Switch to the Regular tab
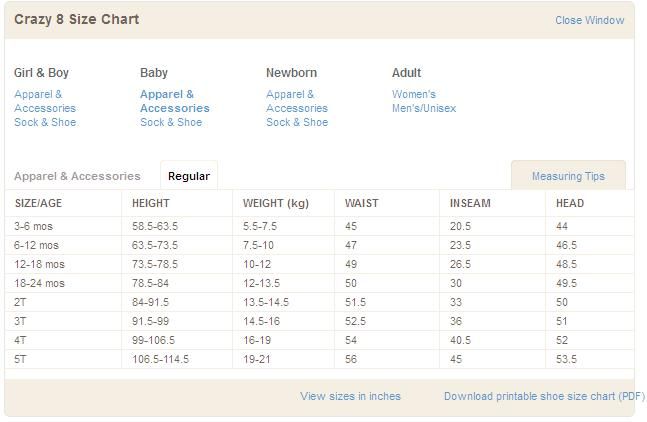Image resolution: width=647 pixels, height=422 pixels. pos(189,176)
